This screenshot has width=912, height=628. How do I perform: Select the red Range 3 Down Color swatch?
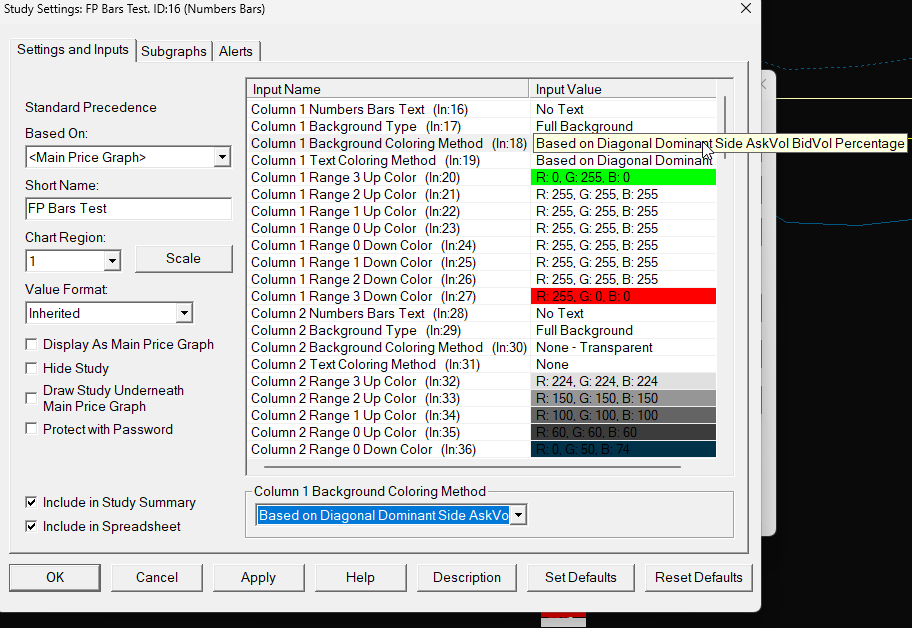click(623, 297)
